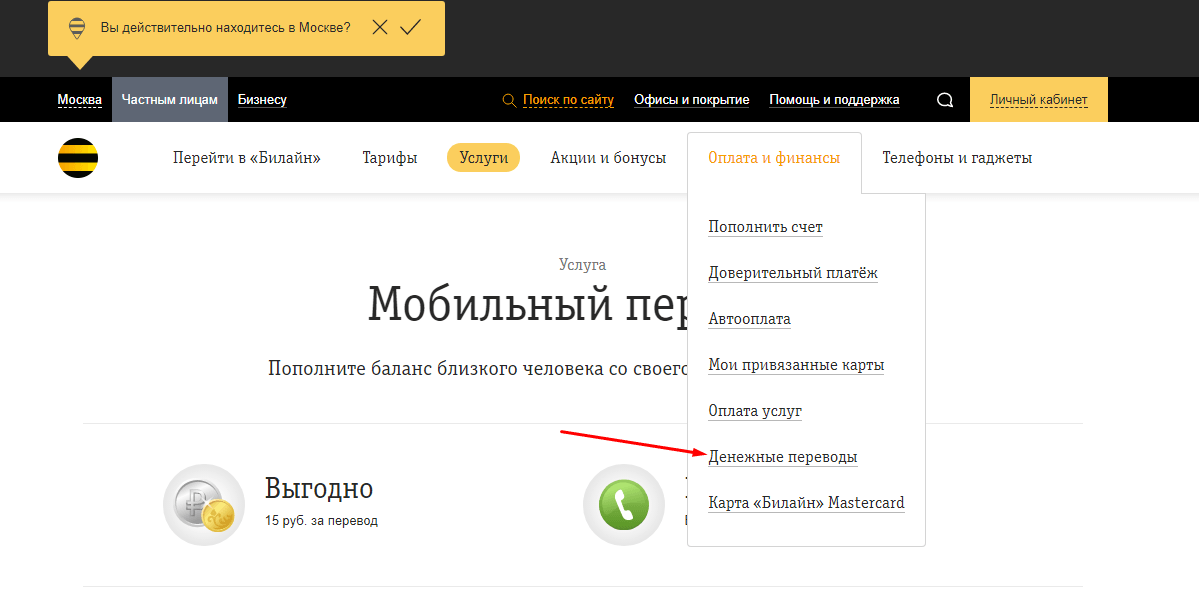Click the ruble coins icon beside Выгодно
The image size is (1199, 593).
[204, 505]
